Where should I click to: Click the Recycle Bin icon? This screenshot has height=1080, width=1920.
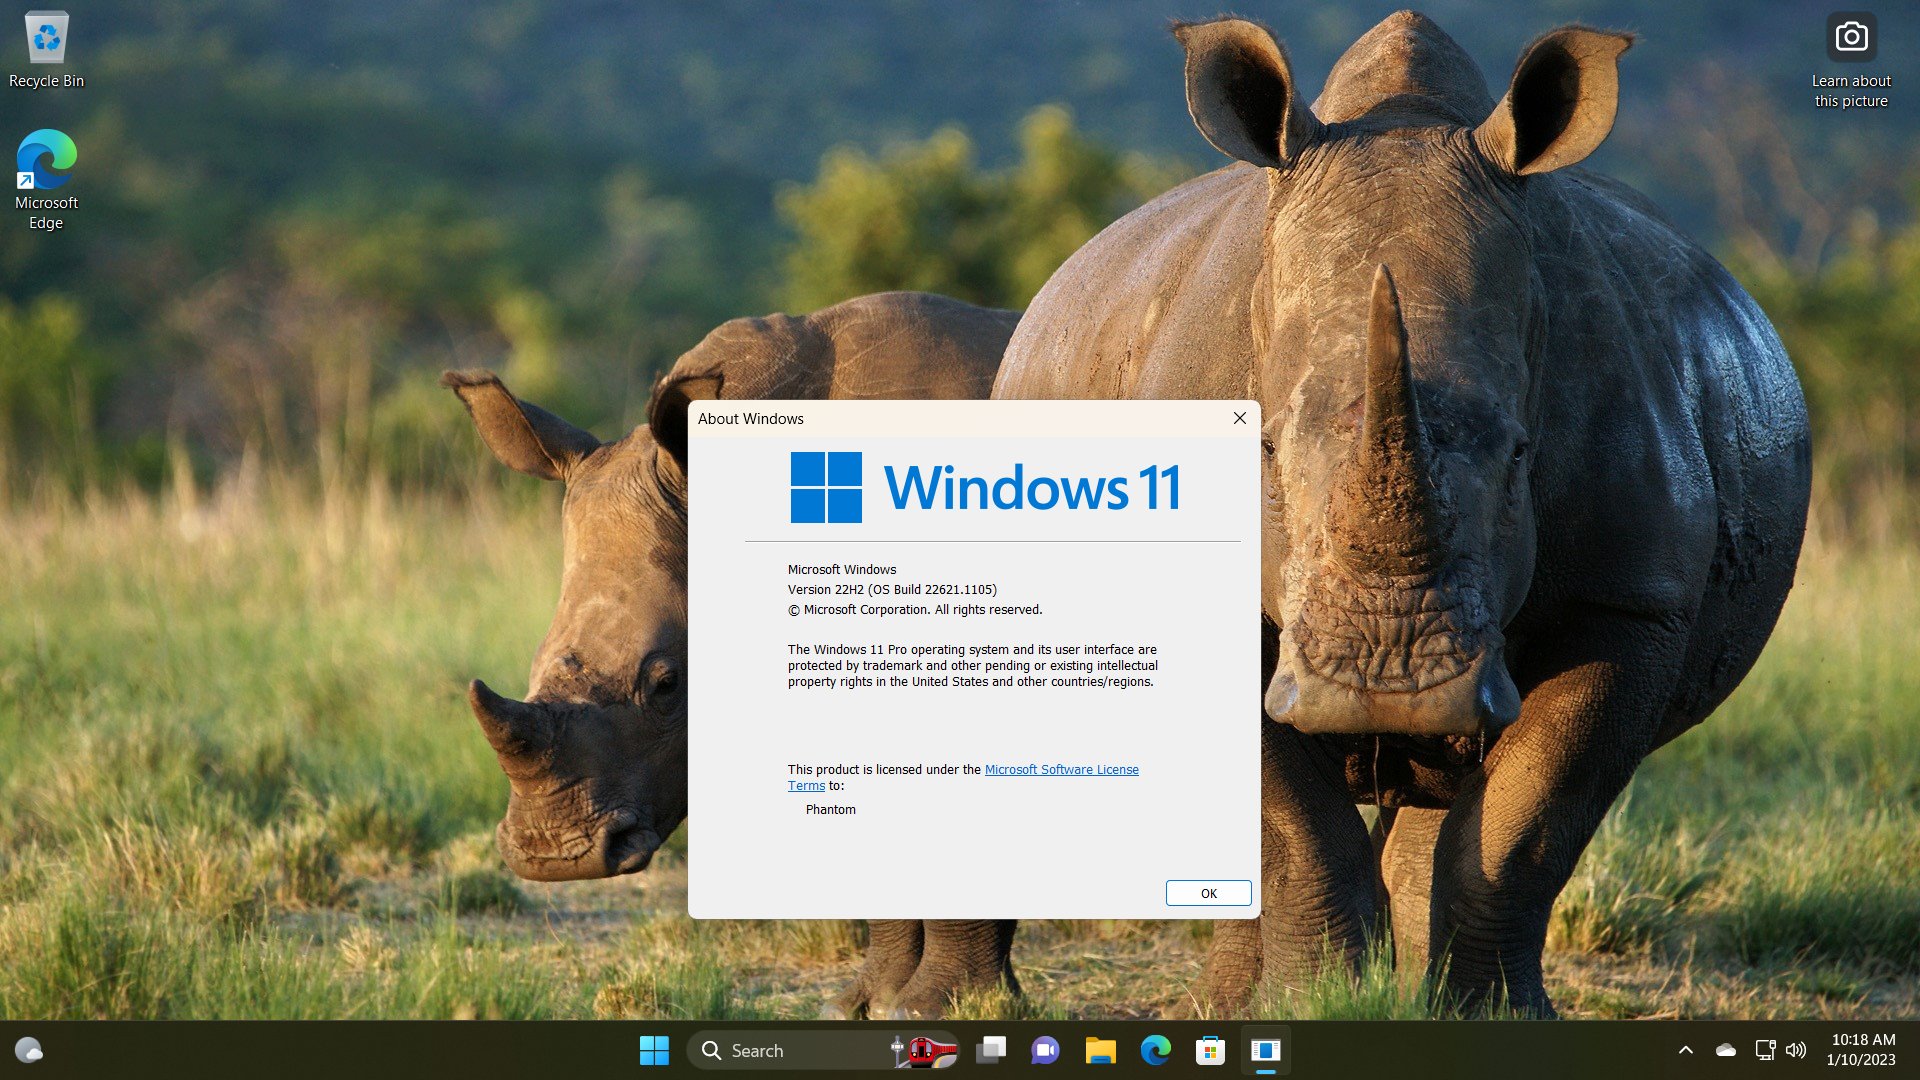[x=46, y=40]
